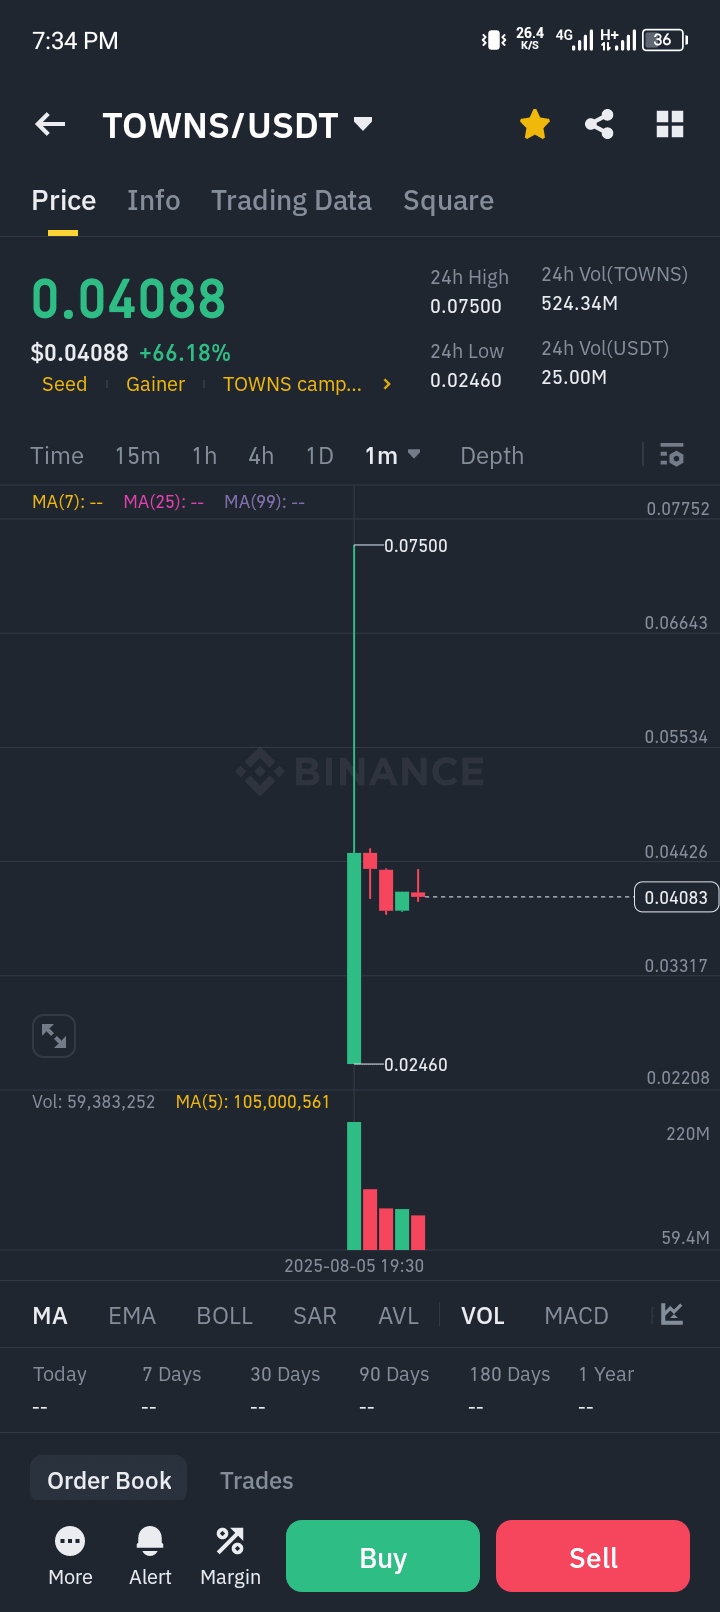720x1612 pixels.
Task: Toggle the MACD indicator
Action: click(x=576, y=1315)
